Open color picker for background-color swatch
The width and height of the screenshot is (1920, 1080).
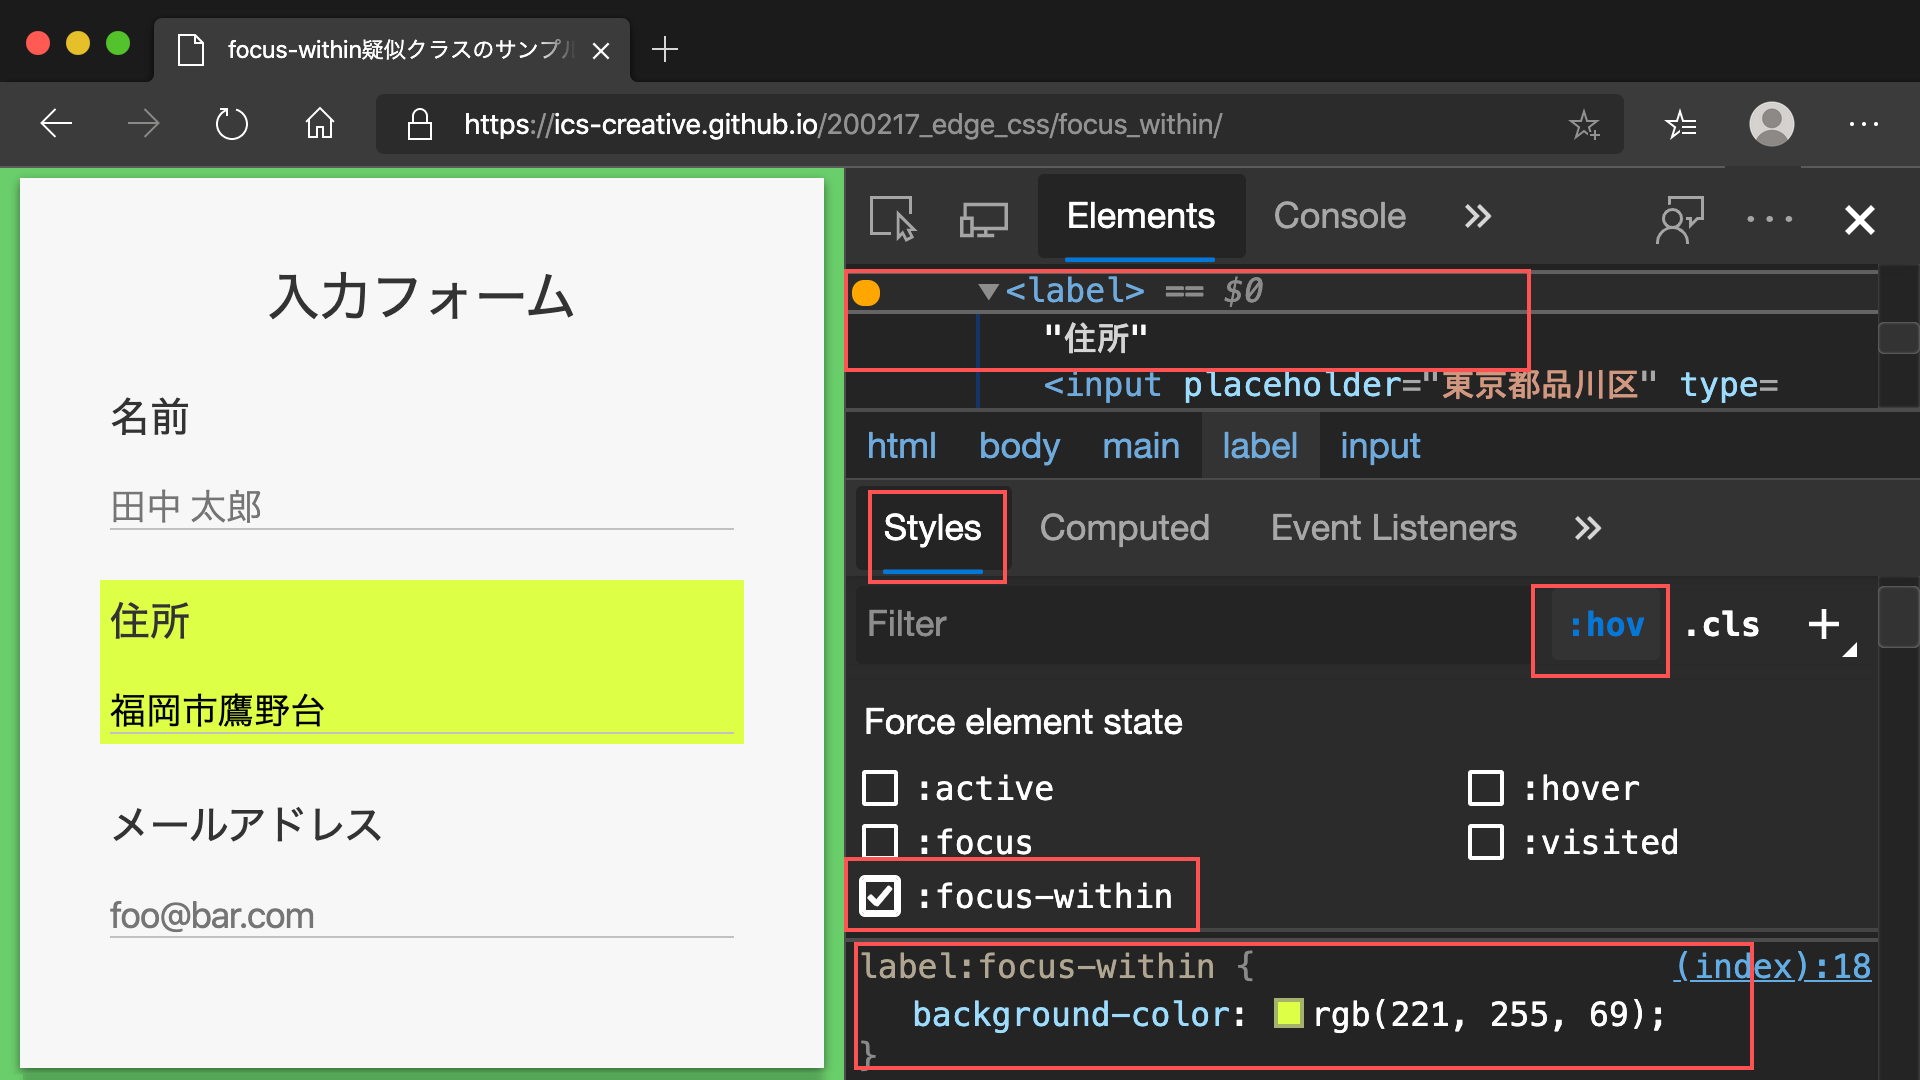coord(1288,1014)
